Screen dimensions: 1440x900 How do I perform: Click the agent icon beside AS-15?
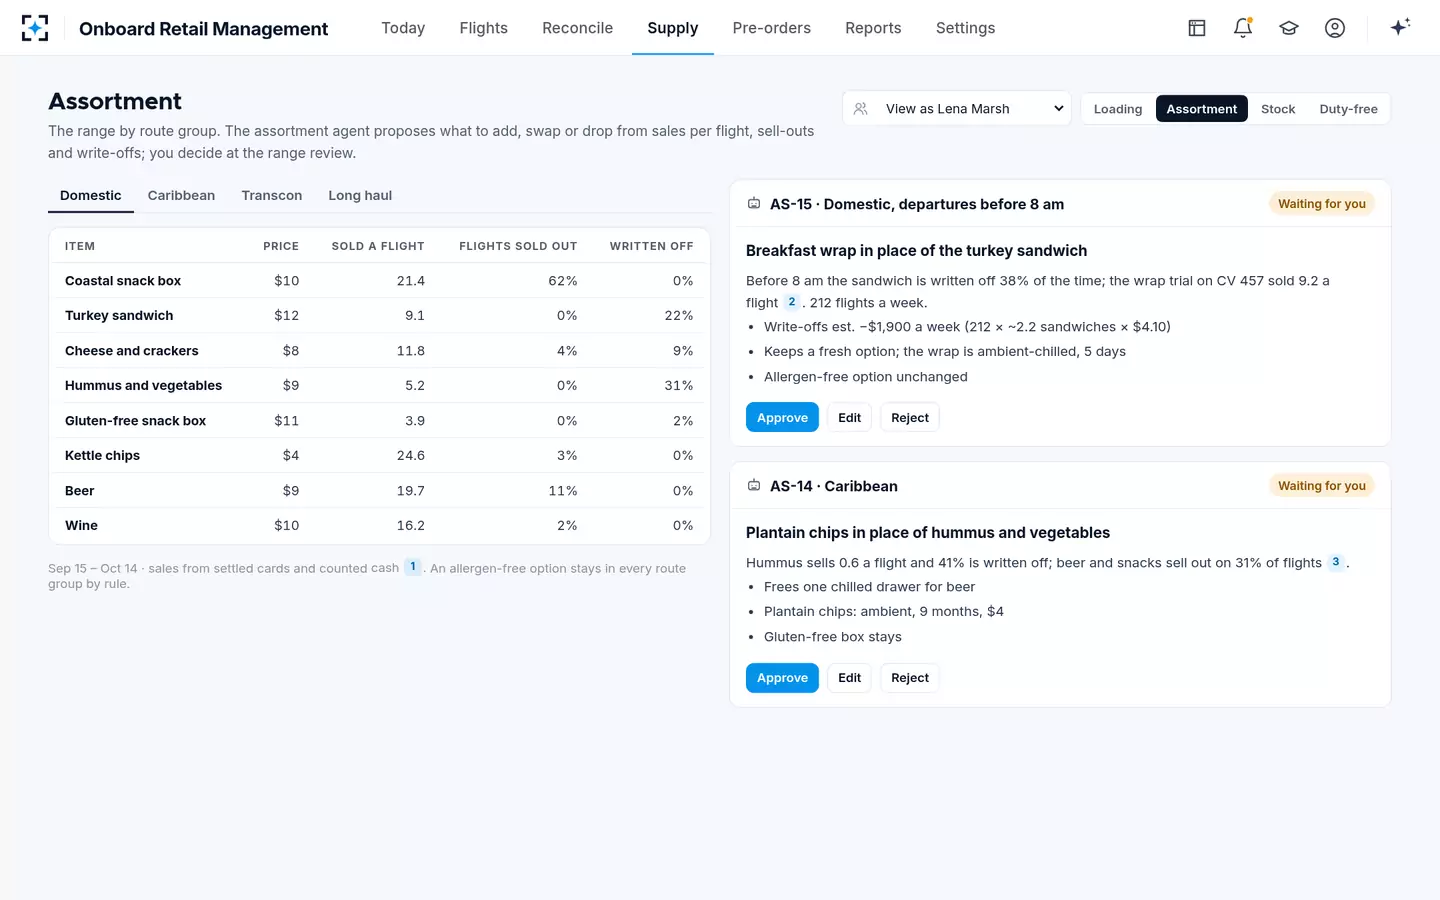pos(754,204)
